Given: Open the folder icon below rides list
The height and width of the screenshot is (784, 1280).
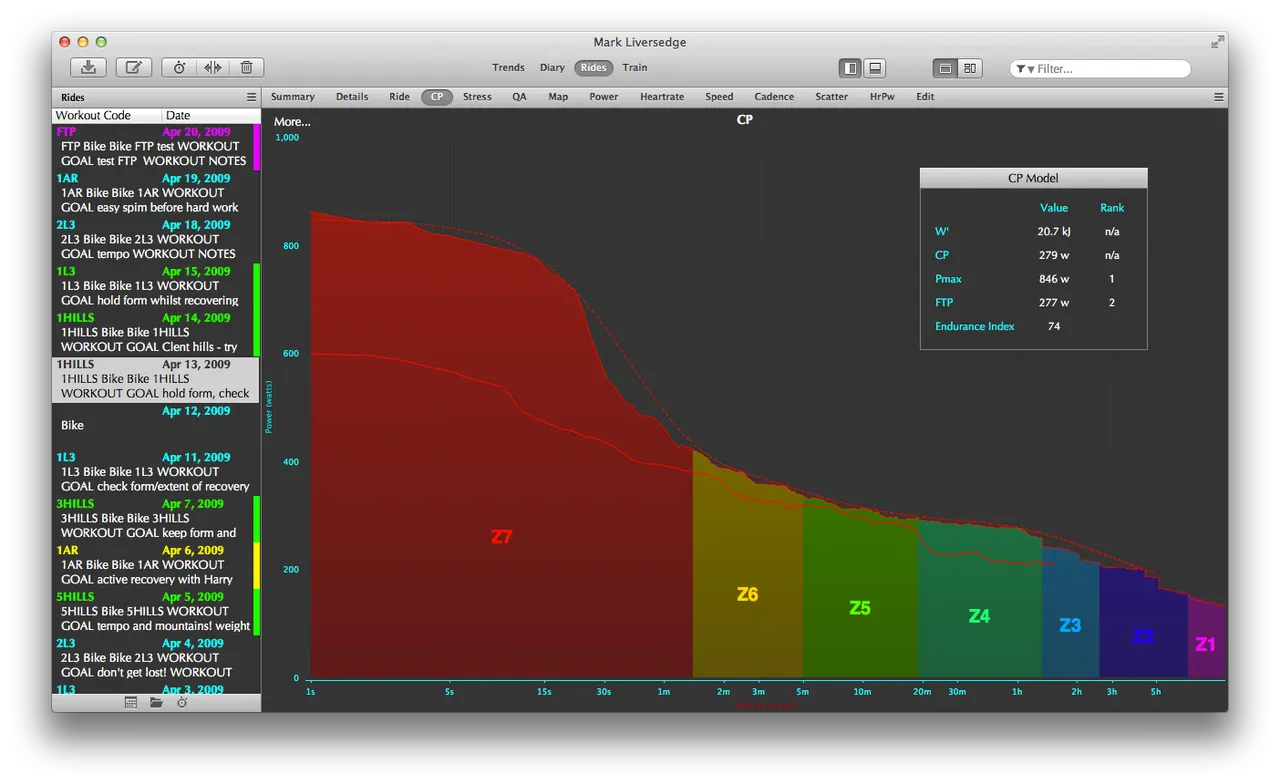Looking at the screenshot, I should 156,703.
